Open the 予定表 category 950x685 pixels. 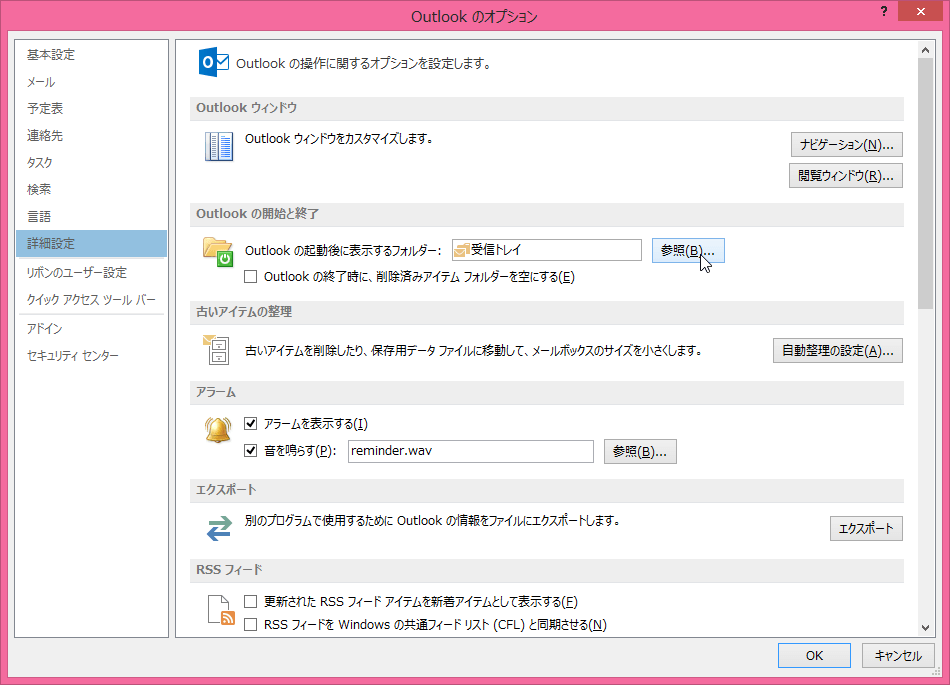91,108
